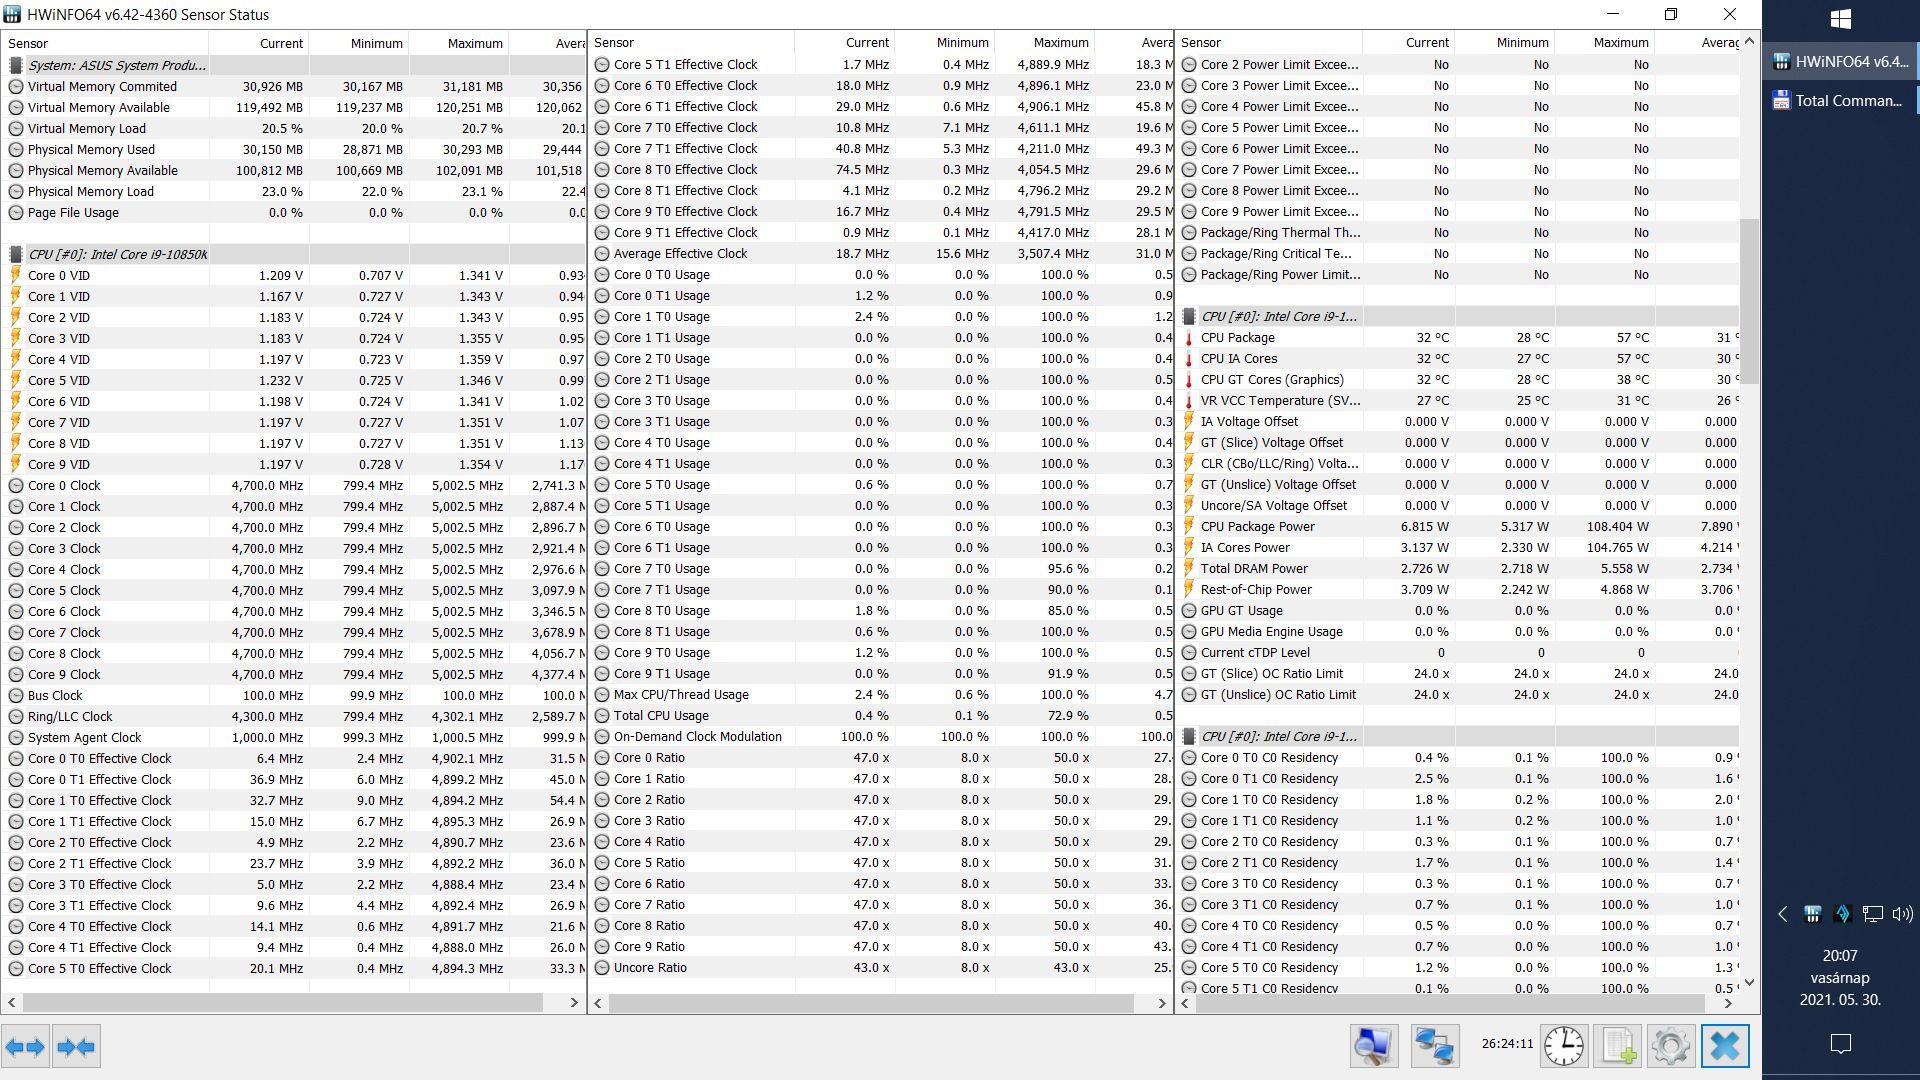Open the network tray icon
Screen dimensions: 1920x1080
[x=1872, y=913]
